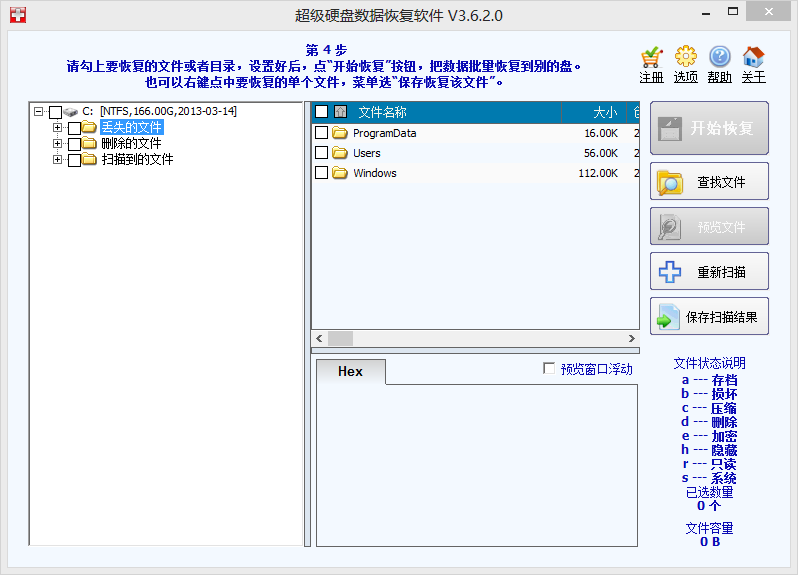Image resolution: width=798 pixels, height=575 pixels.
Task: Click the horizontal scrollbar thumb in file list
Action: pyautogui.click(x=340, y=338)
